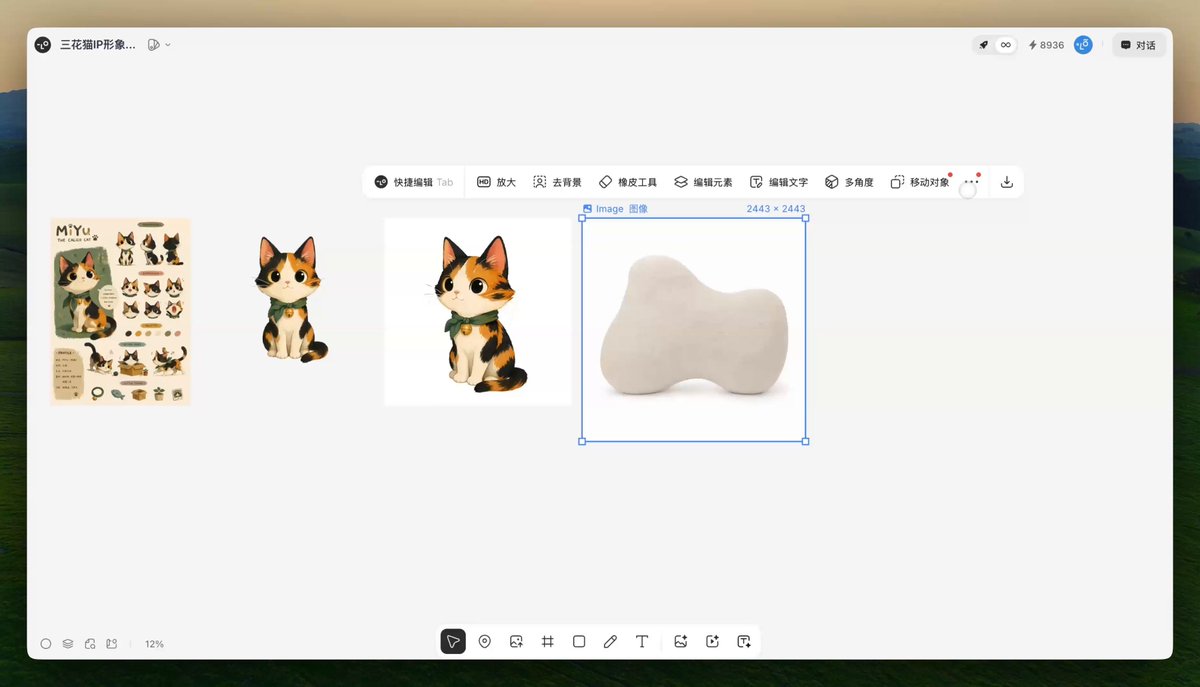Image resolution: width=1200 pixels, height=687 pixels.
Task: Select the MiYu character sheet image
Action: tap(120, 311)
